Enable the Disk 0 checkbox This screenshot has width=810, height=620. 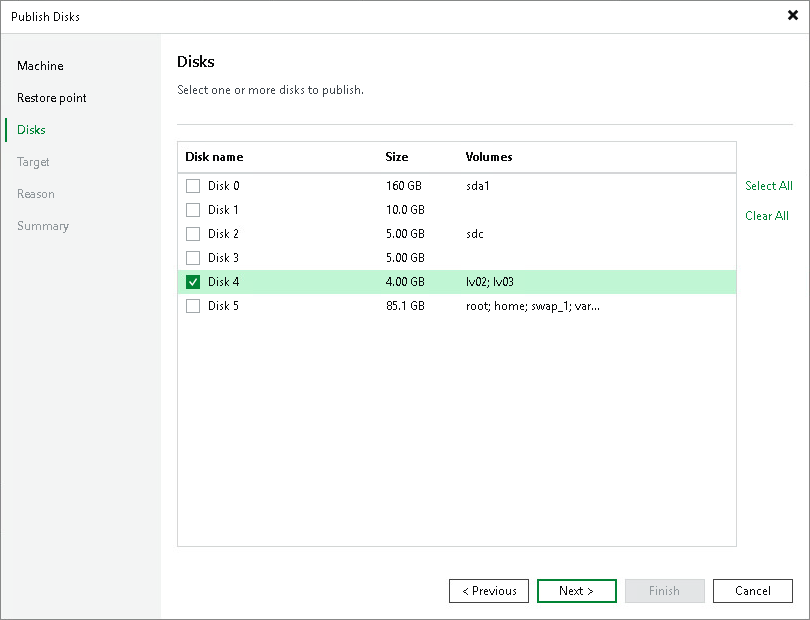(x=193, y=185)
